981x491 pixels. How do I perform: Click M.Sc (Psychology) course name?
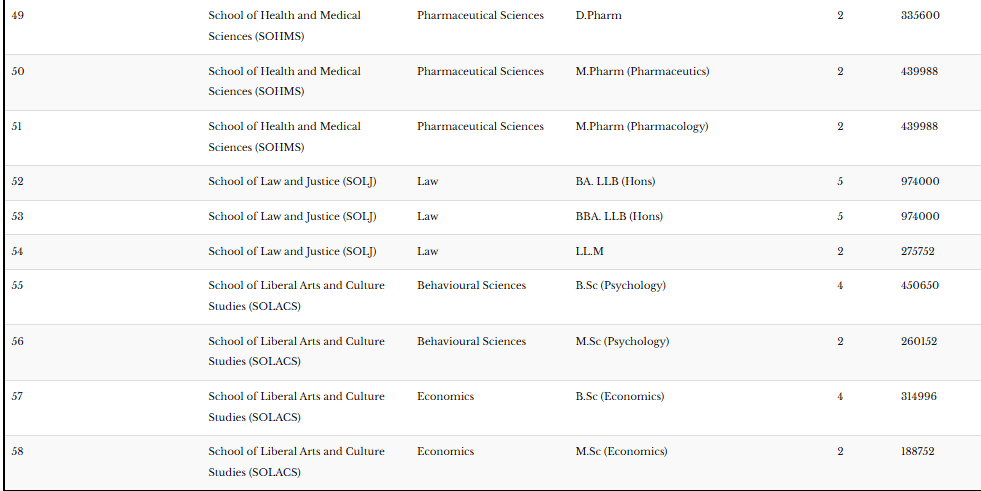point(622,341)
